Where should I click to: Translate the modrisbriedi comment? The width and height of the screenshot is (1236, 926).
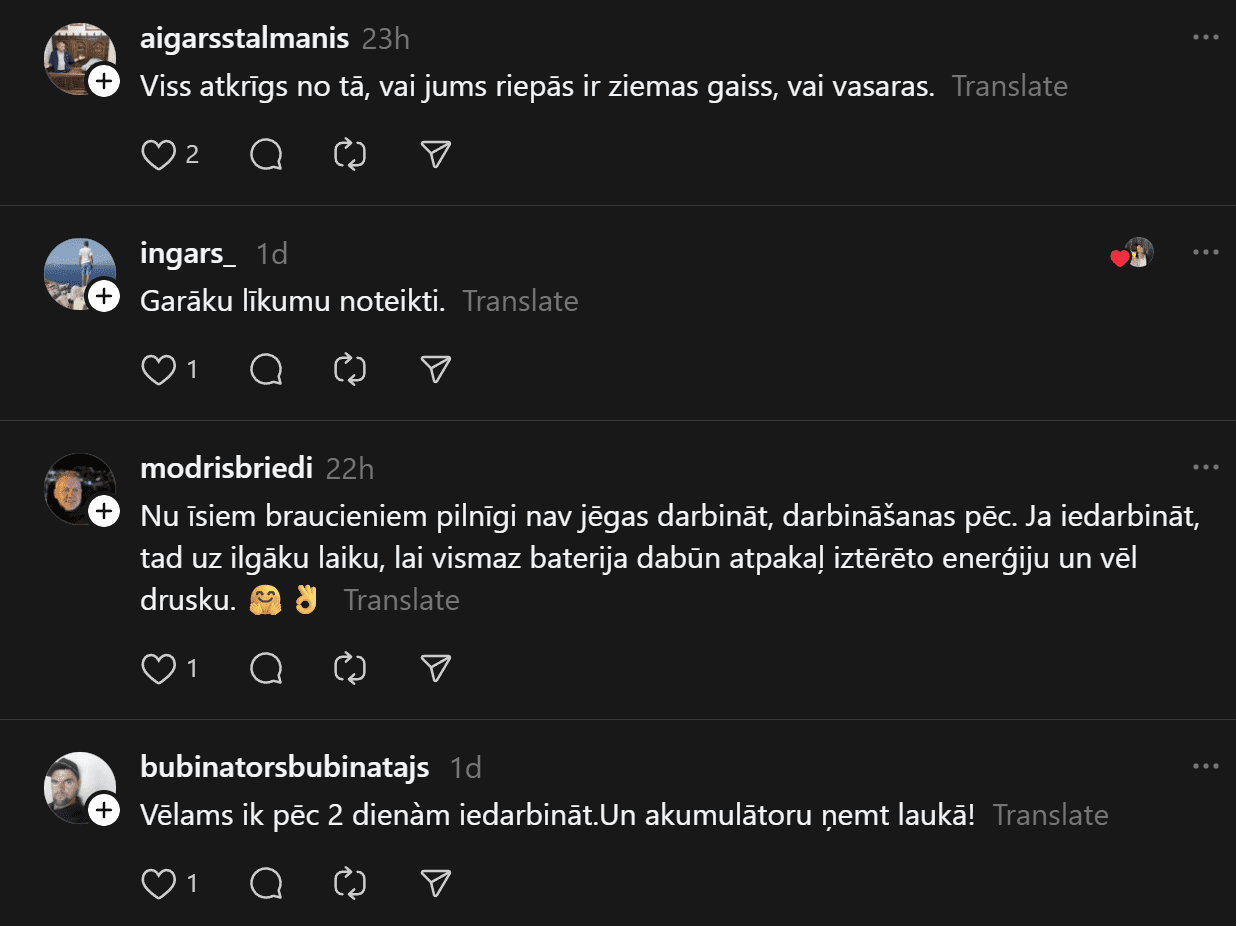[x=401, y=600]
